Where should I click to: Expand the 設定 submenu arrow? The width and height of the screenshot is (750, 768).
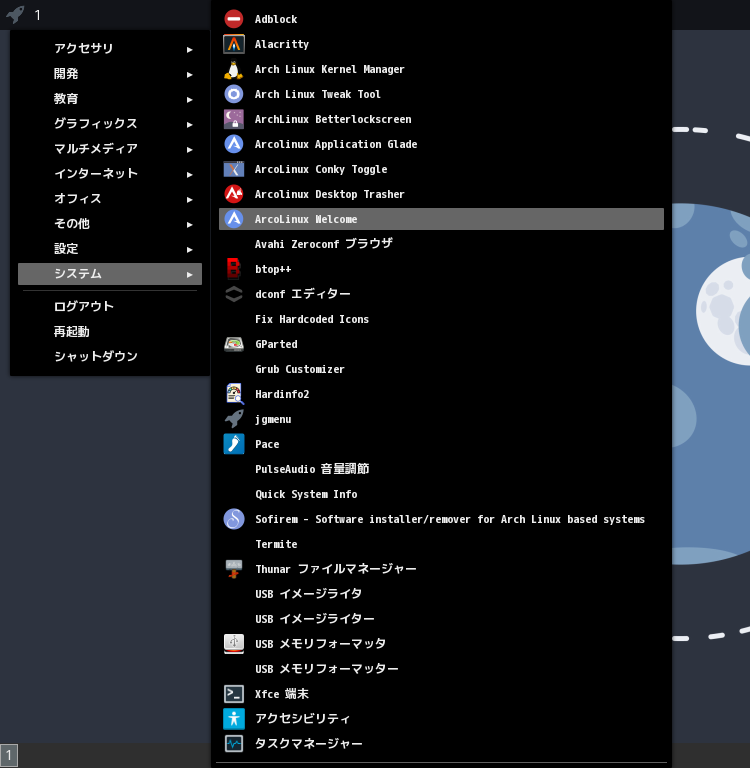pyautogui.click(x=190, y=249)
